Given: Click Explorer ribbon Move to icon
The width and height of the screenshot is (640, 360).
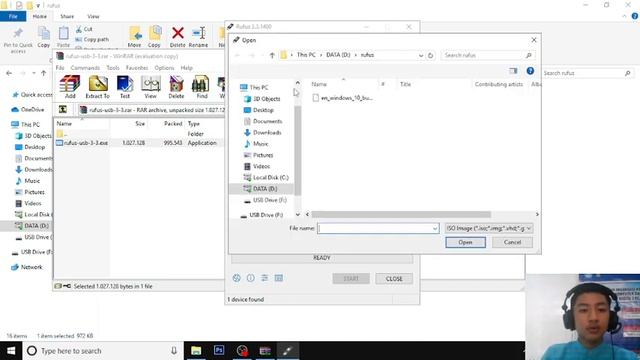Looking at the screenshot, I should (x=135, y=33).
